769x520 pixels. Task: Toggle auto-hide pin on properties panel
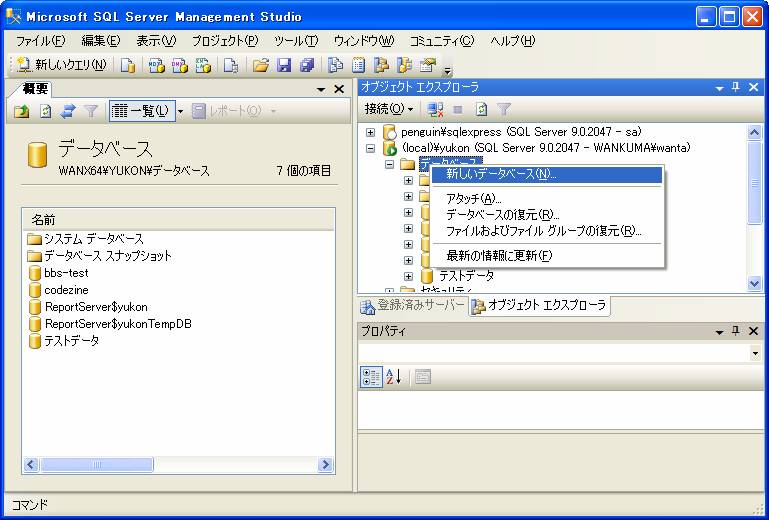736,331
